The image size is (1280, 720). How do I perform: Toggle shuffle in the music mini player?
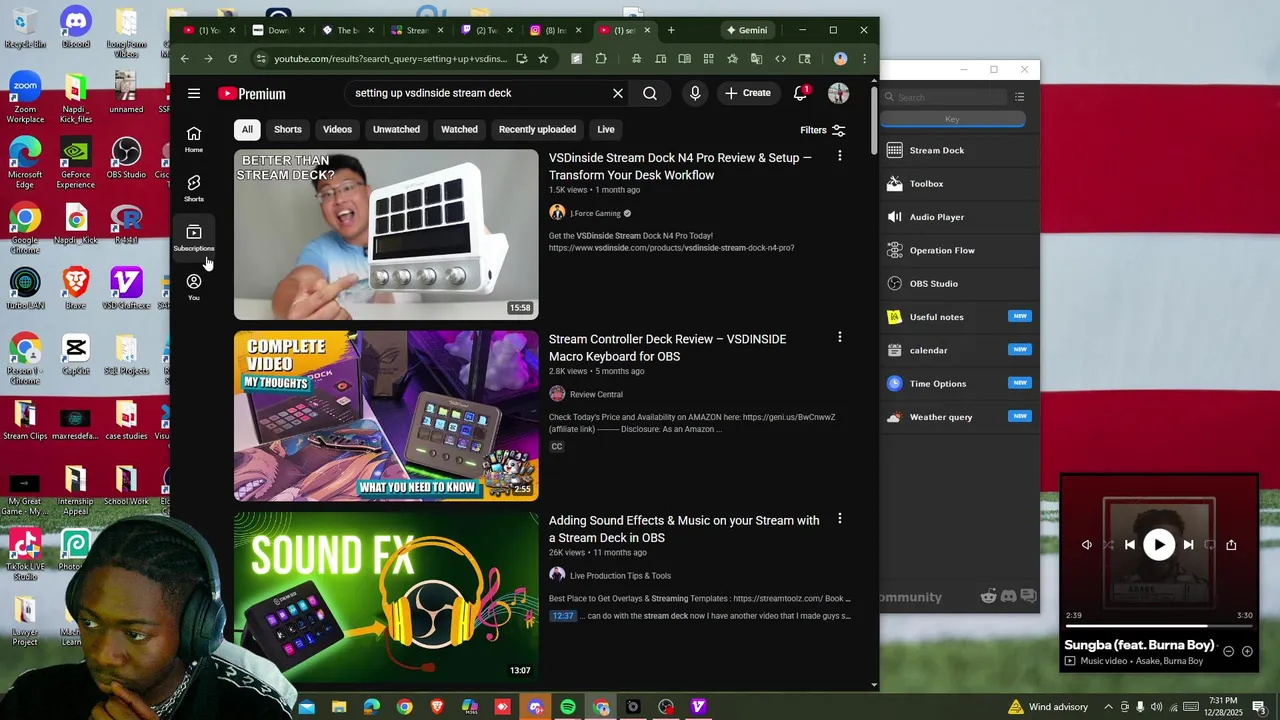(1108, 545)
